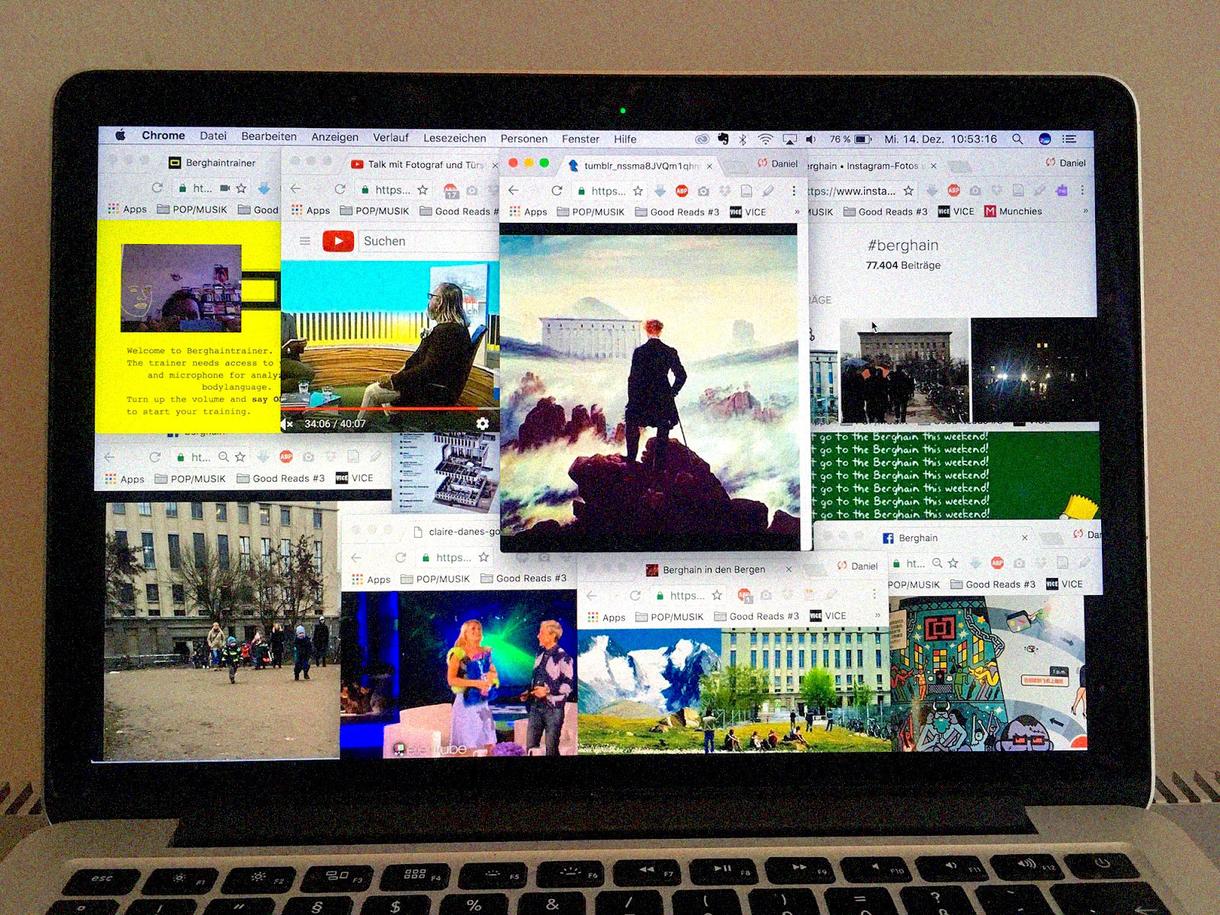Expand bookmarks overflow chevron in Instagram window
Image resolution: width=1220 pixels, height=915 pixels.
(x=1086, y=212)
